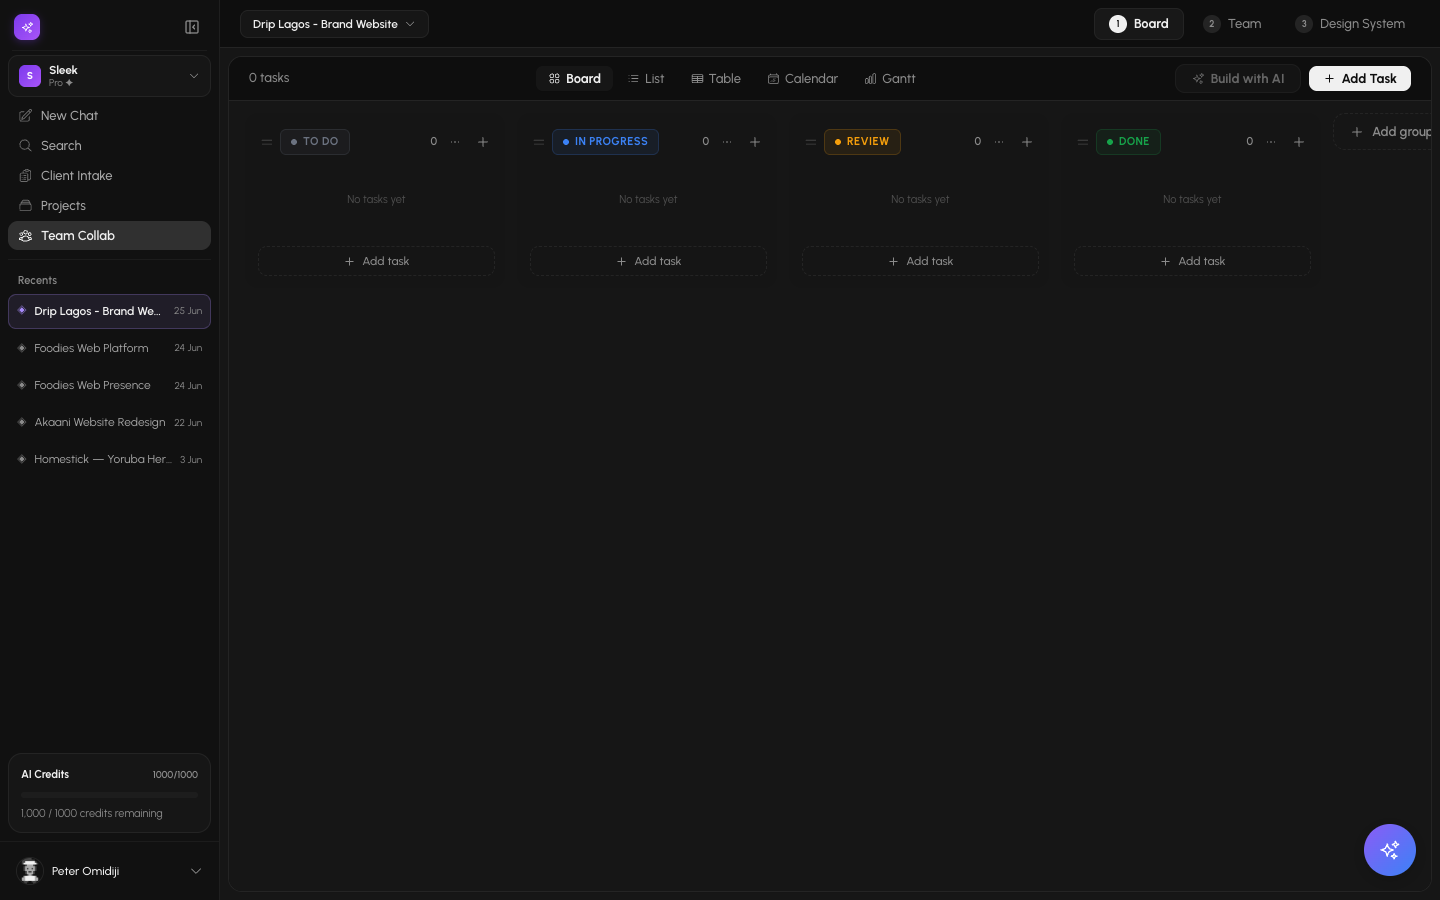Viewport: 1440px width, 900px height.
Task: Click the plus icon in TO DO column
Action: [483, 142]
